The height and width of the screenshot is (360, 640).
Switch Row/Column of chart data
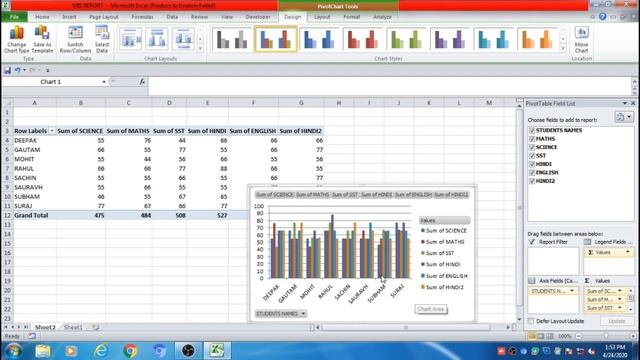click(75, 40)
